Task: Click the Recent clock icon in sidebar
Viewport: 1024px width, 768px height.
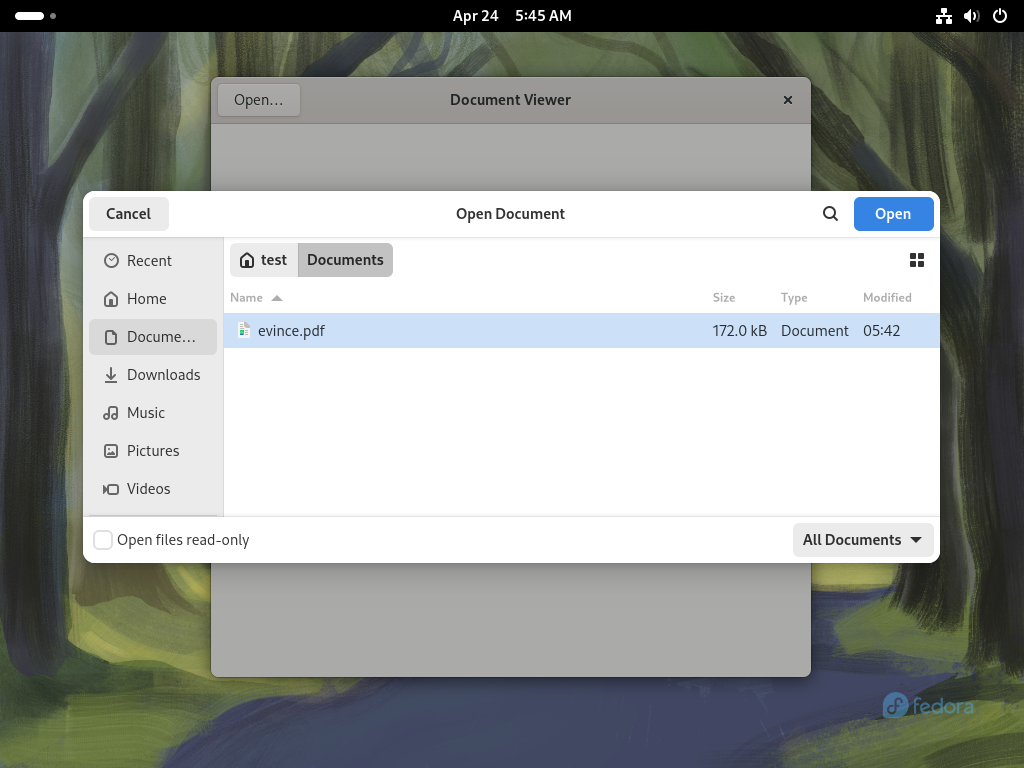Action: coord(111,261)
